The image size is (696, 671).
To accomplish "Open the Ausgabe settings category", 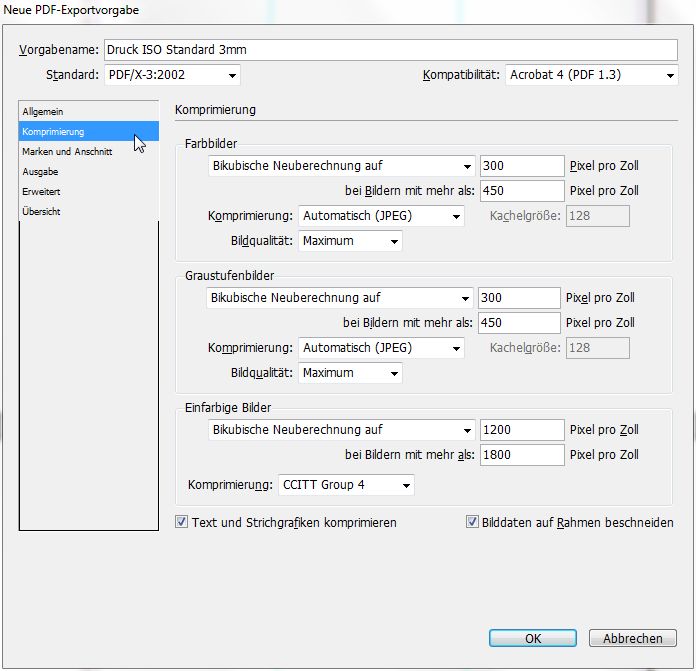I will pyautogui.click(x=40, y=172).
